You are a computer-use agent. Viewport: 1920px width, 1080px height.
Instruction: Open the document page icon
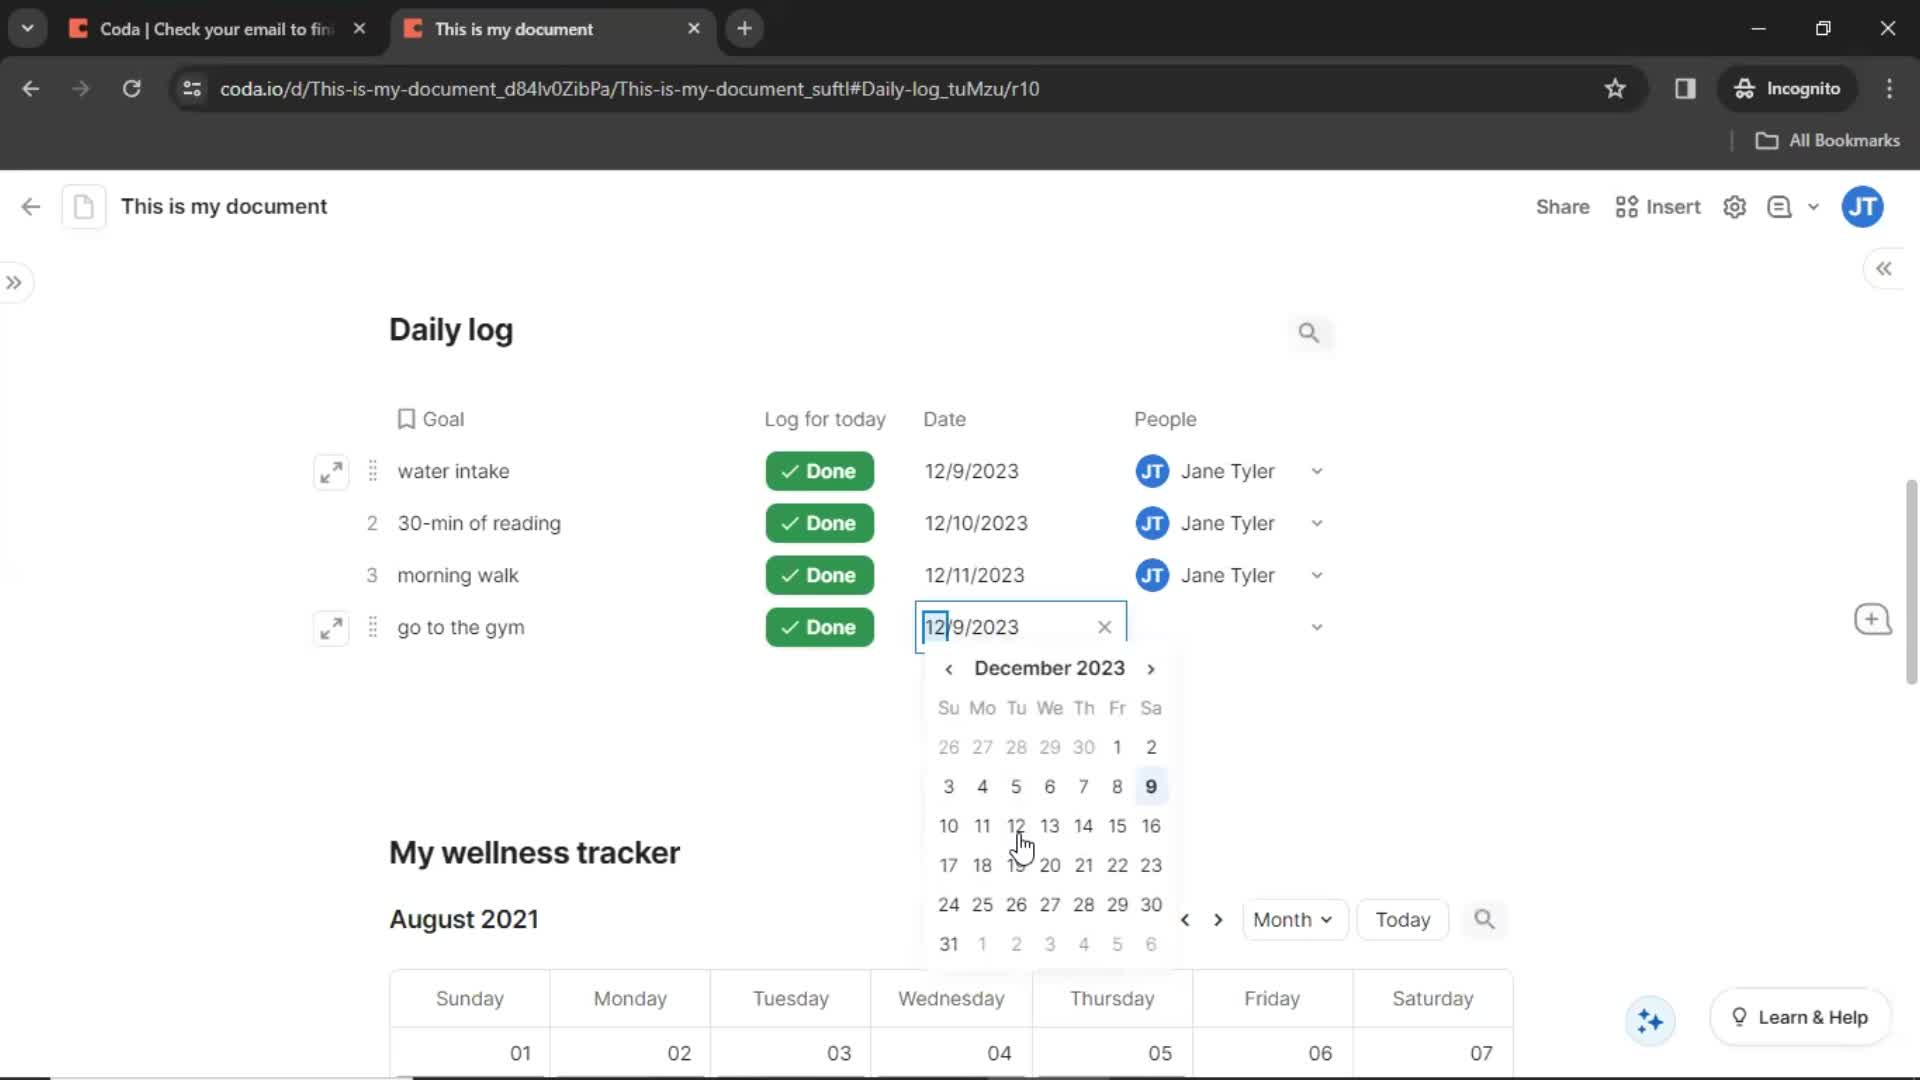[x=84, y=207]
